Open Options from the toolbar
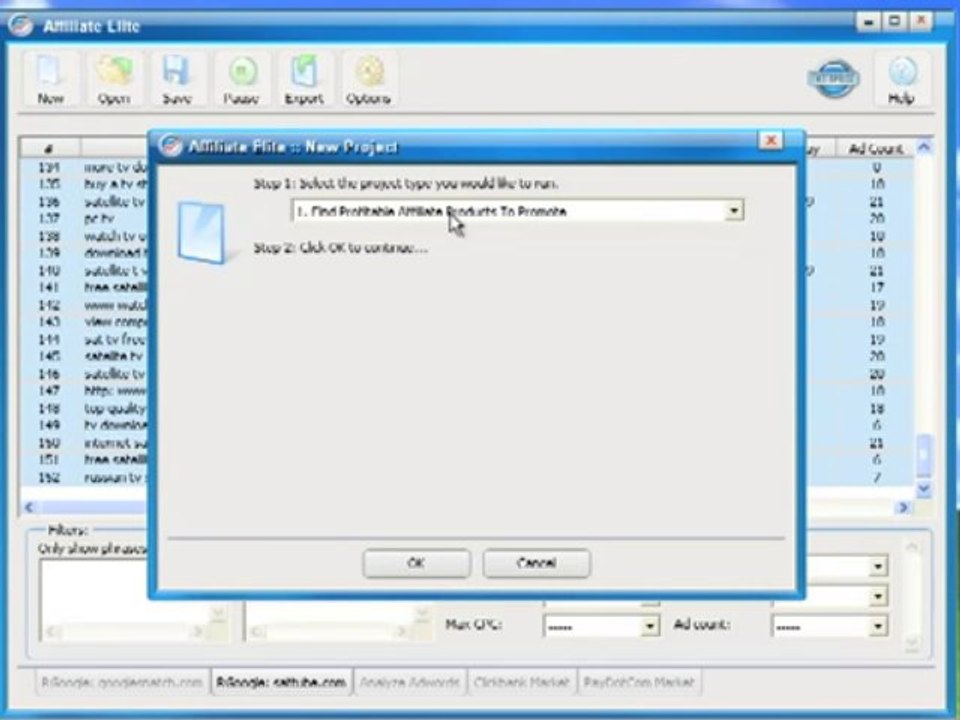960x720 pixels. 368,78
